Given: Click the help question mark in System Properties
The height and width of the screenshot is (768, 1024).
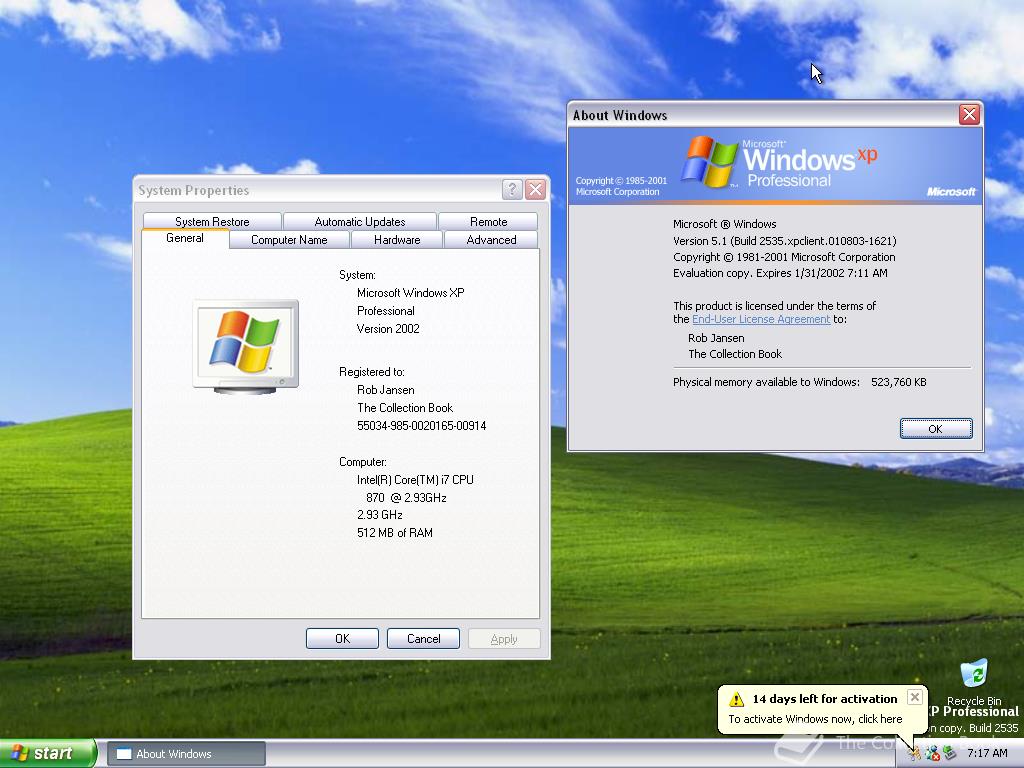Looking at the screenshot, I should click(x=512, y=189).
